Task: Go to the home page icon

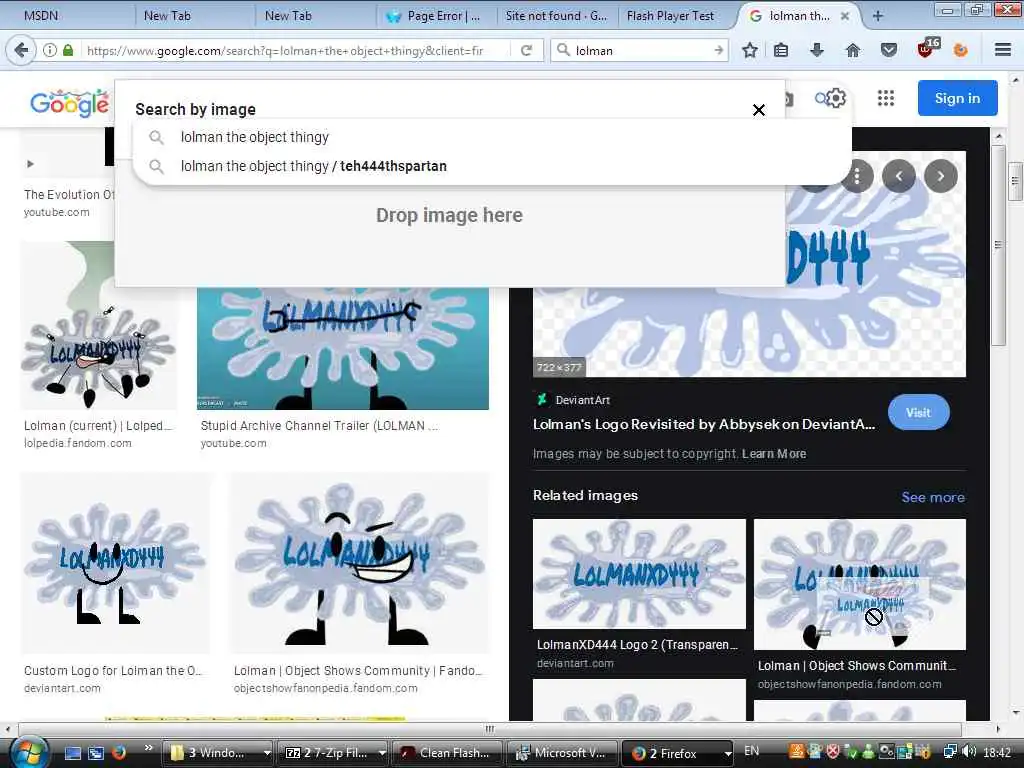Action: click(852, 50)
